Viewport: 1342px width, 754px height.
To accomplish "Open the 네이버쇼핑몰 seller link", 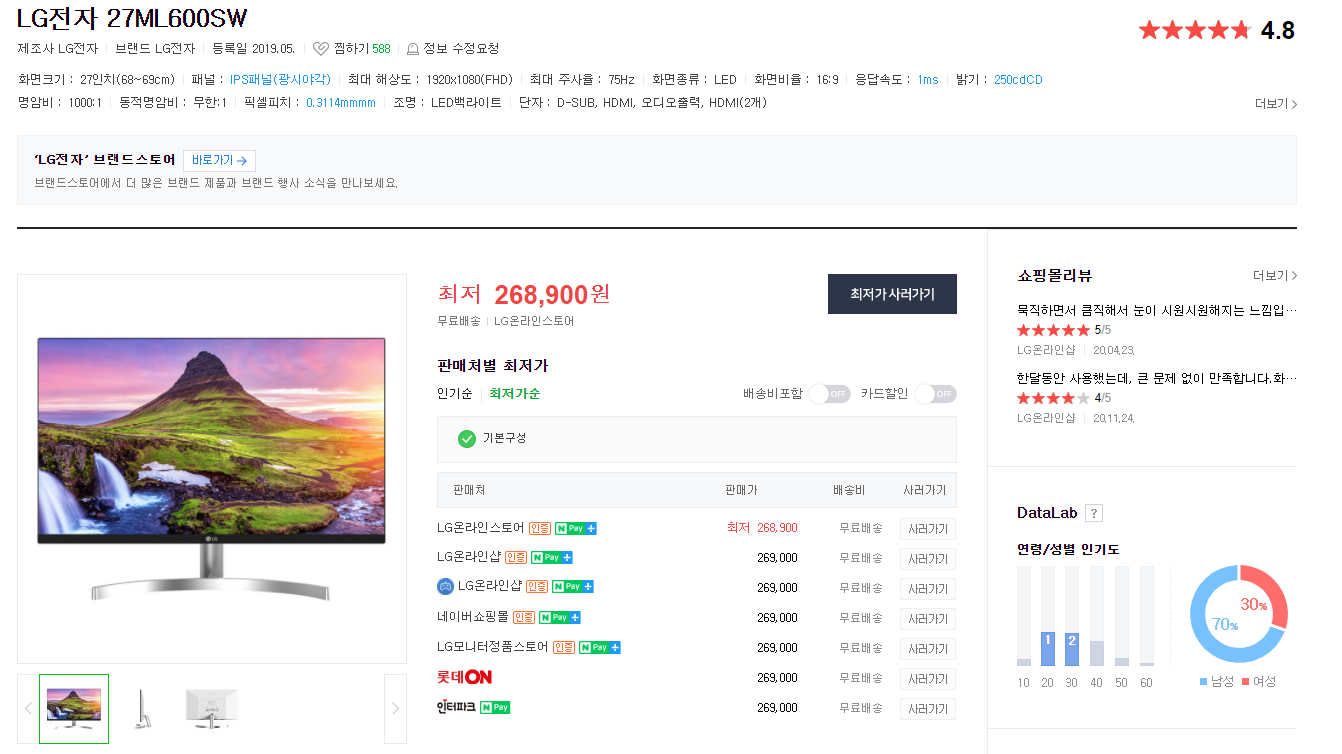I will click(473, 617).
